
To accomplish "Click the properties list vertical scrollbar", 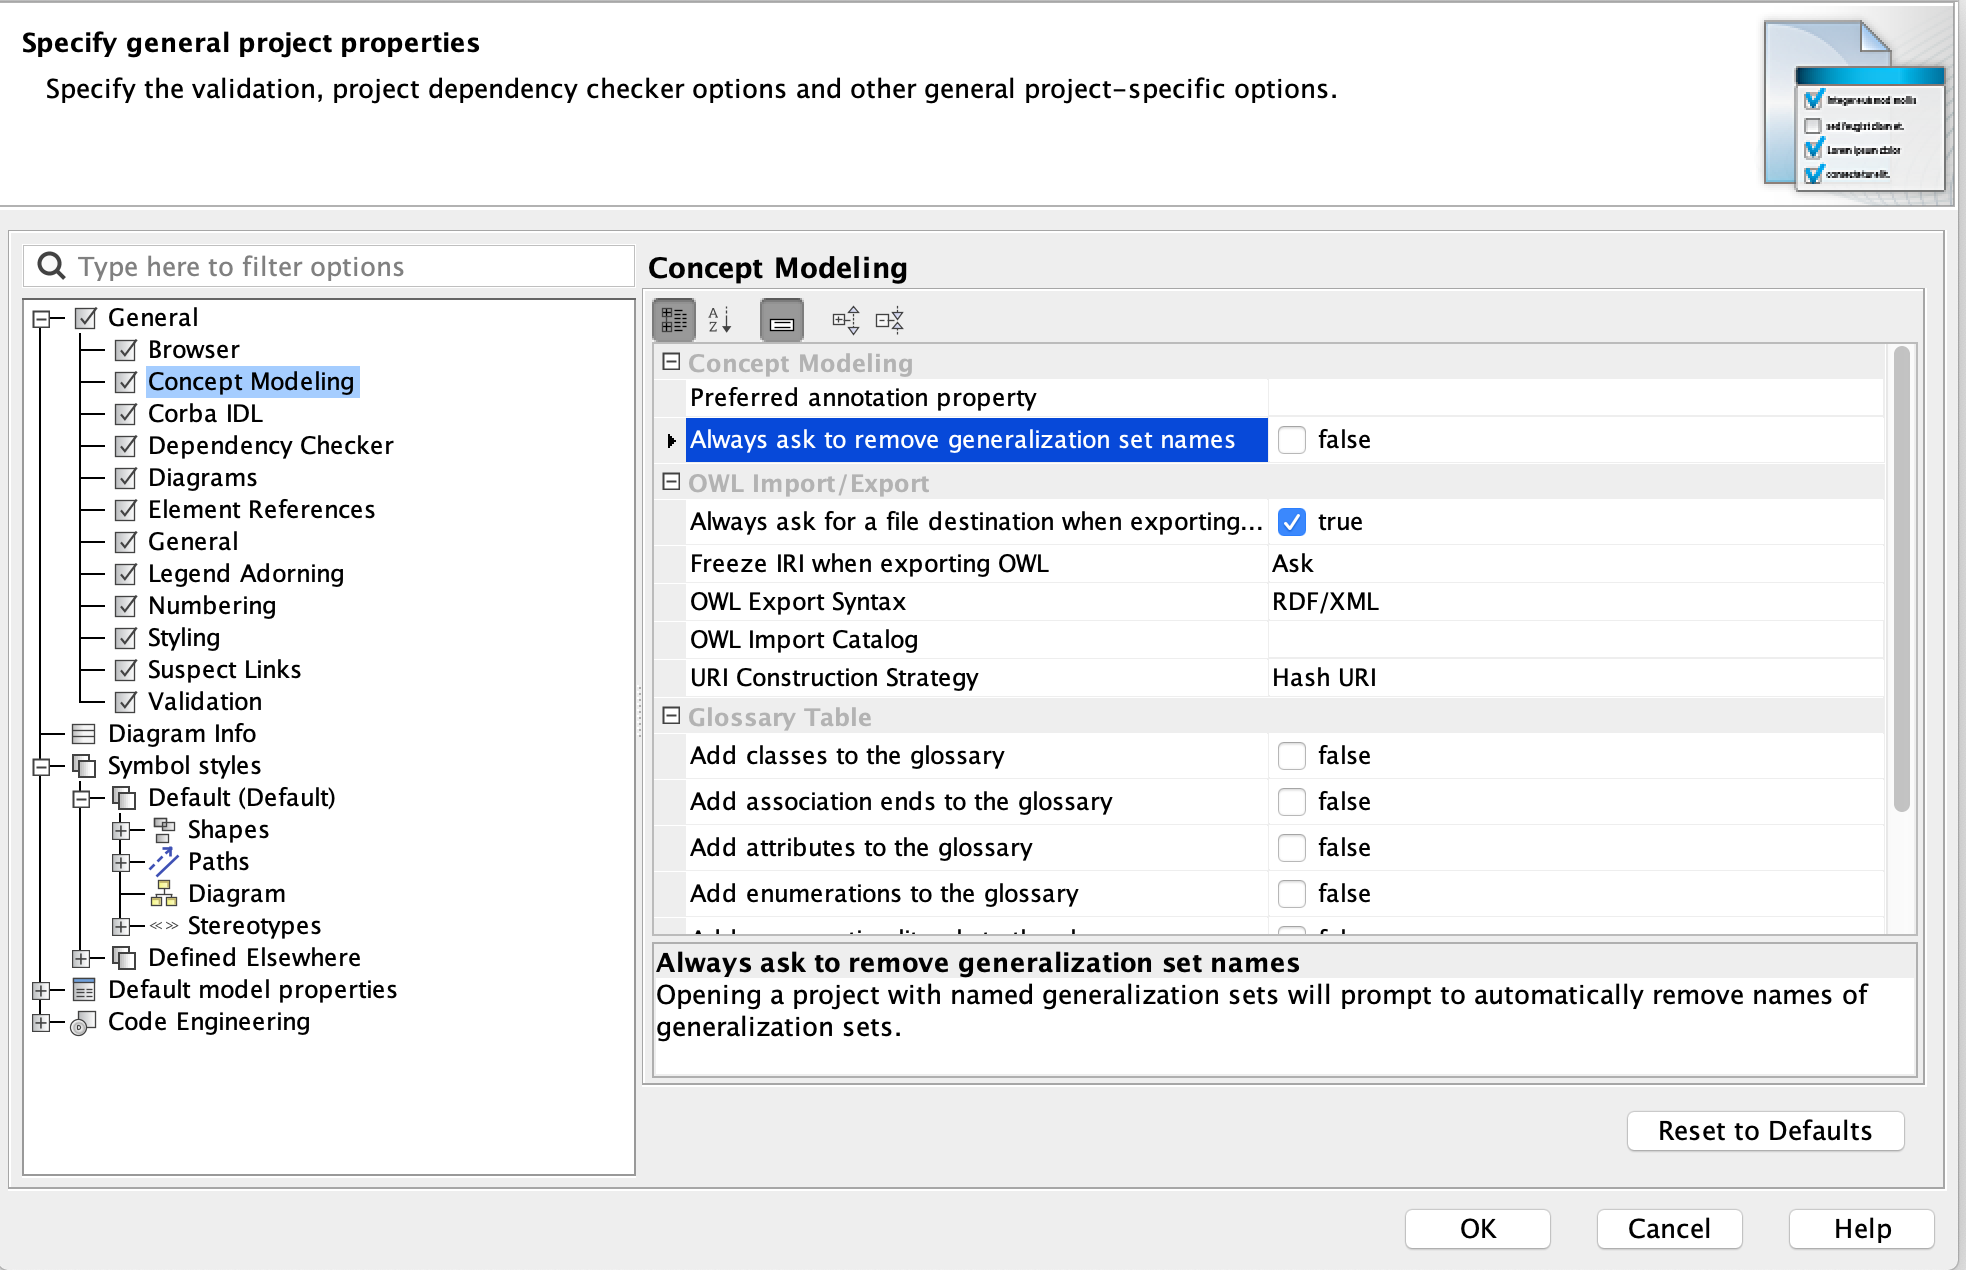I will coord(1901,580).
